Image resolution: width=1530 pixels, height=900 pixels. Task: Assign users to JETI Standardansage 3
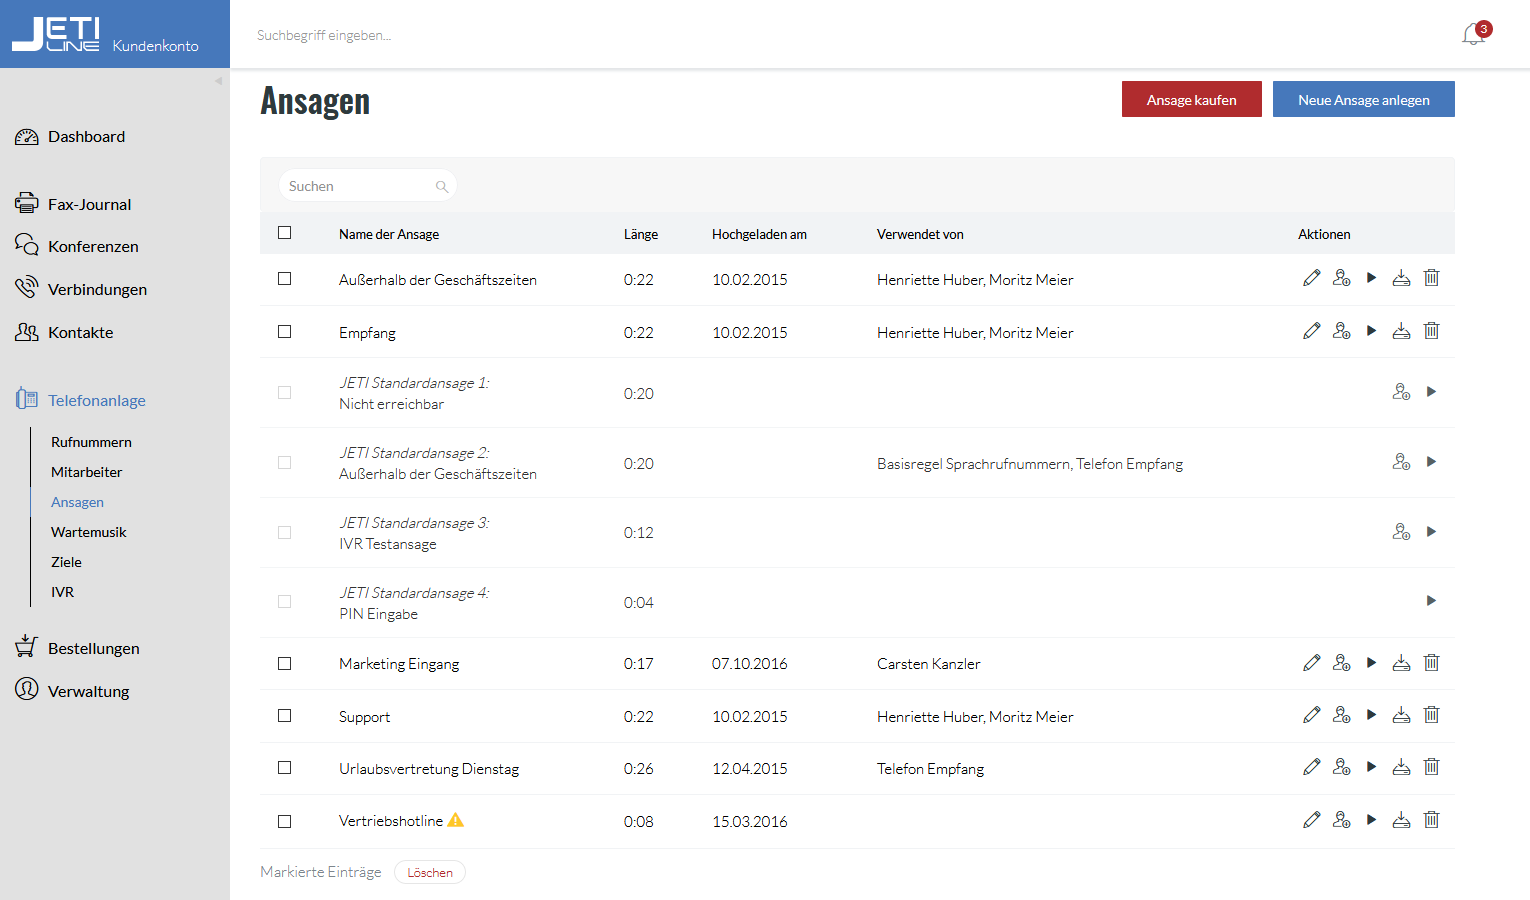[1402, 532]
